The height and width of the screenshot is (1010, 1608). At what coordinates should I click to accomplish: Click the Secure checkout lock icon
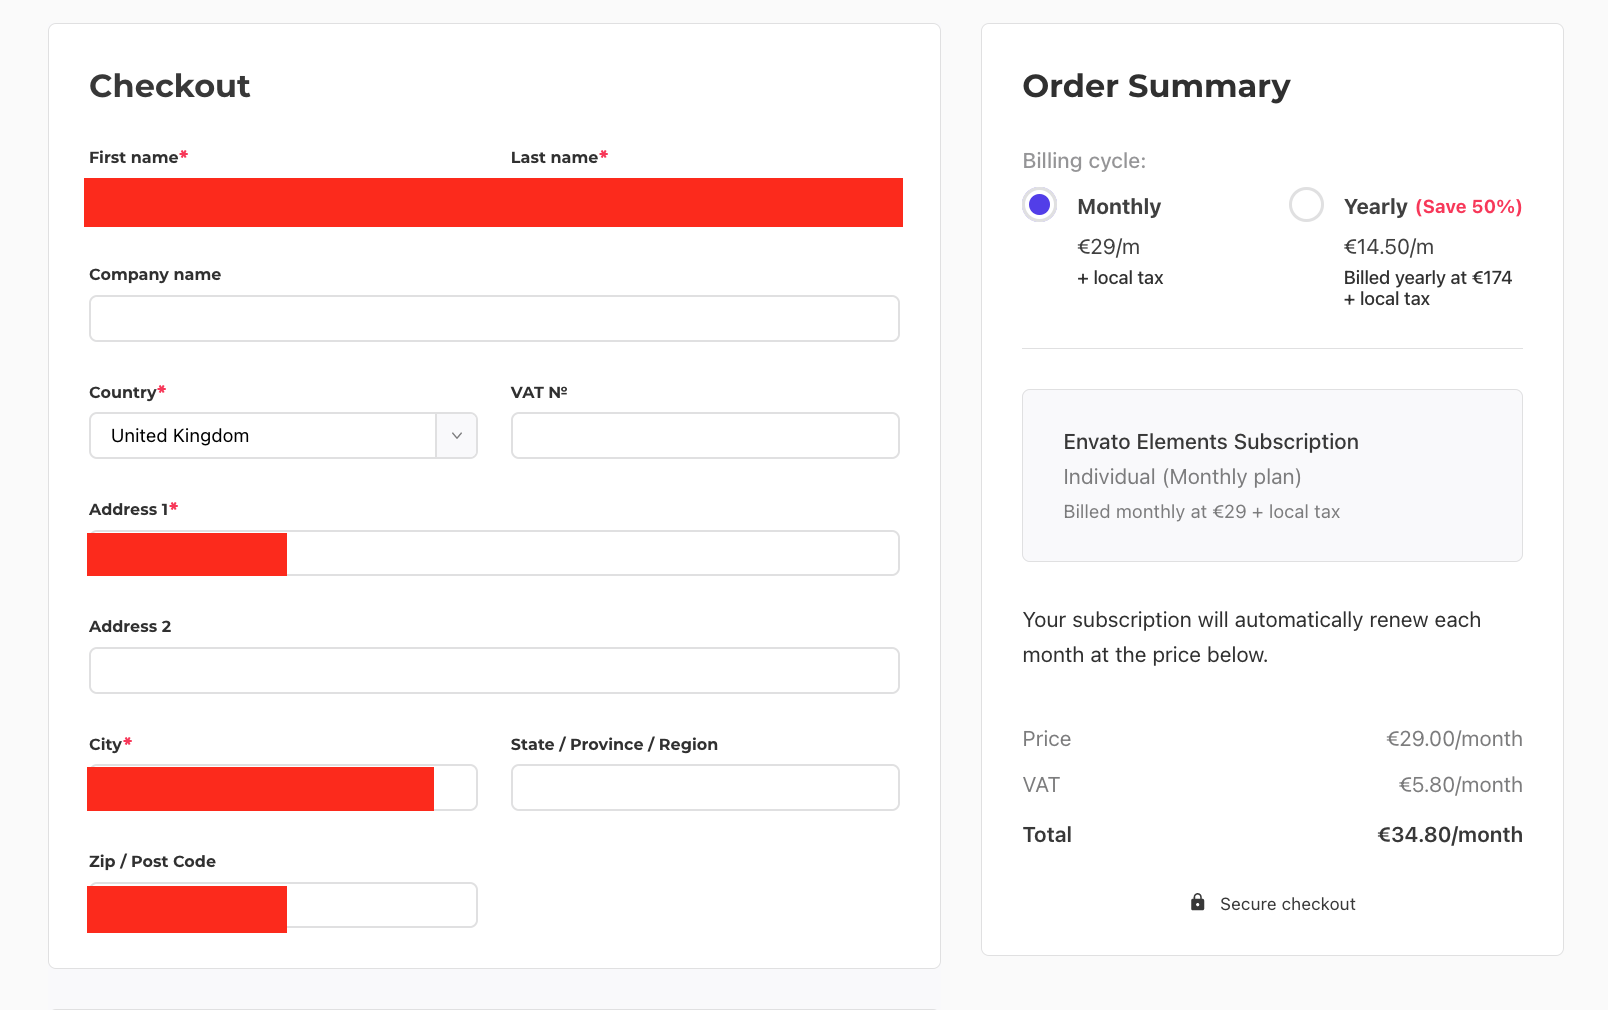[1197, 902]
